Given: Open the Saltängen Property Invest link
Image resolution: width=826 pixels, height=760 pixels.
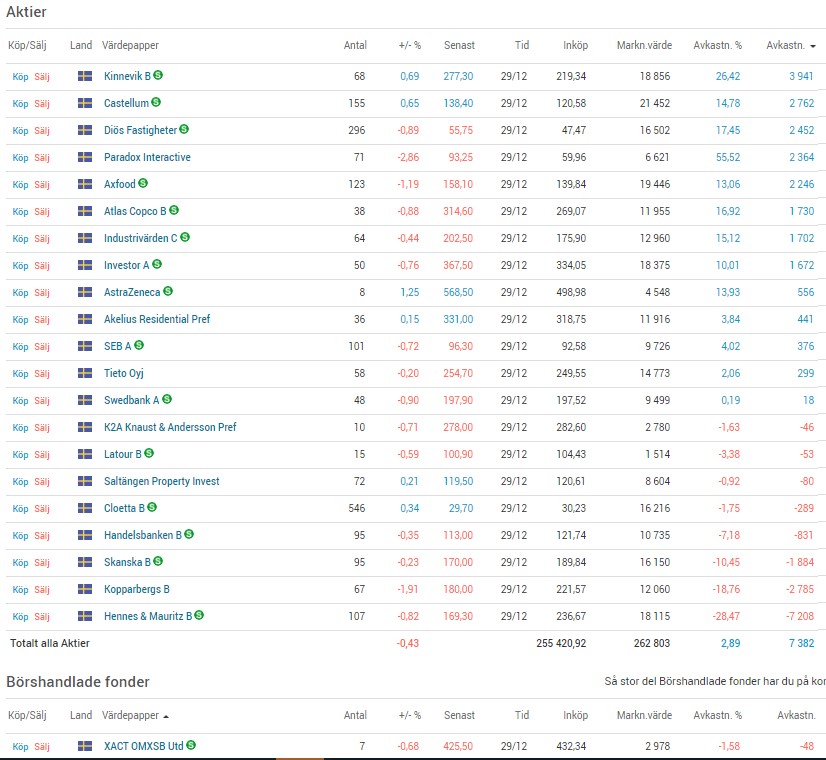Looking at the screenshot, I should point(161,481).
